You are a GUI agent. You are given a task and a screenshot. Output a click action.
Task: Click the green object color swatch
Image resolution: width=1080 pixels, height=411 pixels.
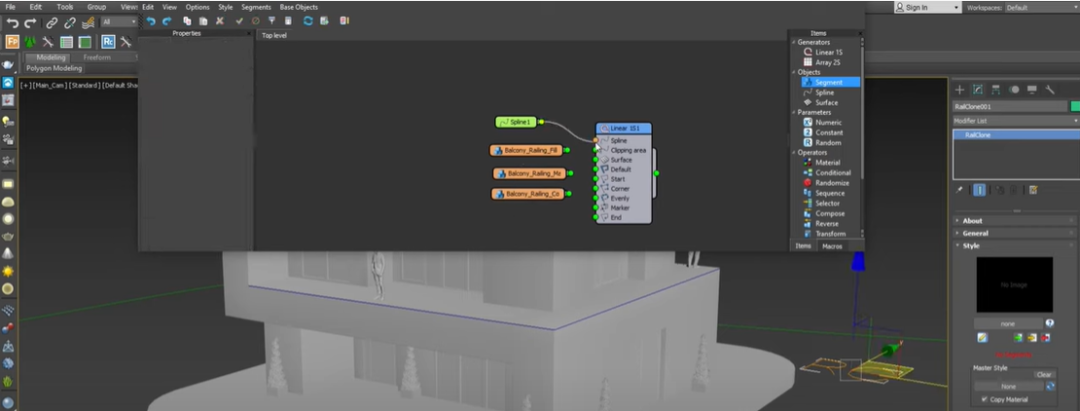click(1075, 106)
